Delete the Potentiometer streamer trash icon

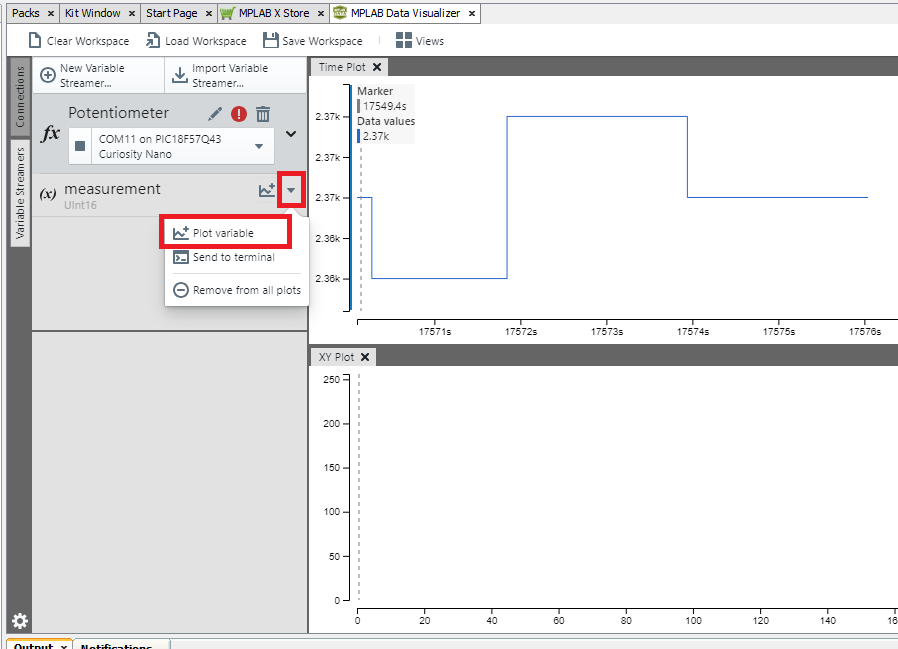[263, 113]
